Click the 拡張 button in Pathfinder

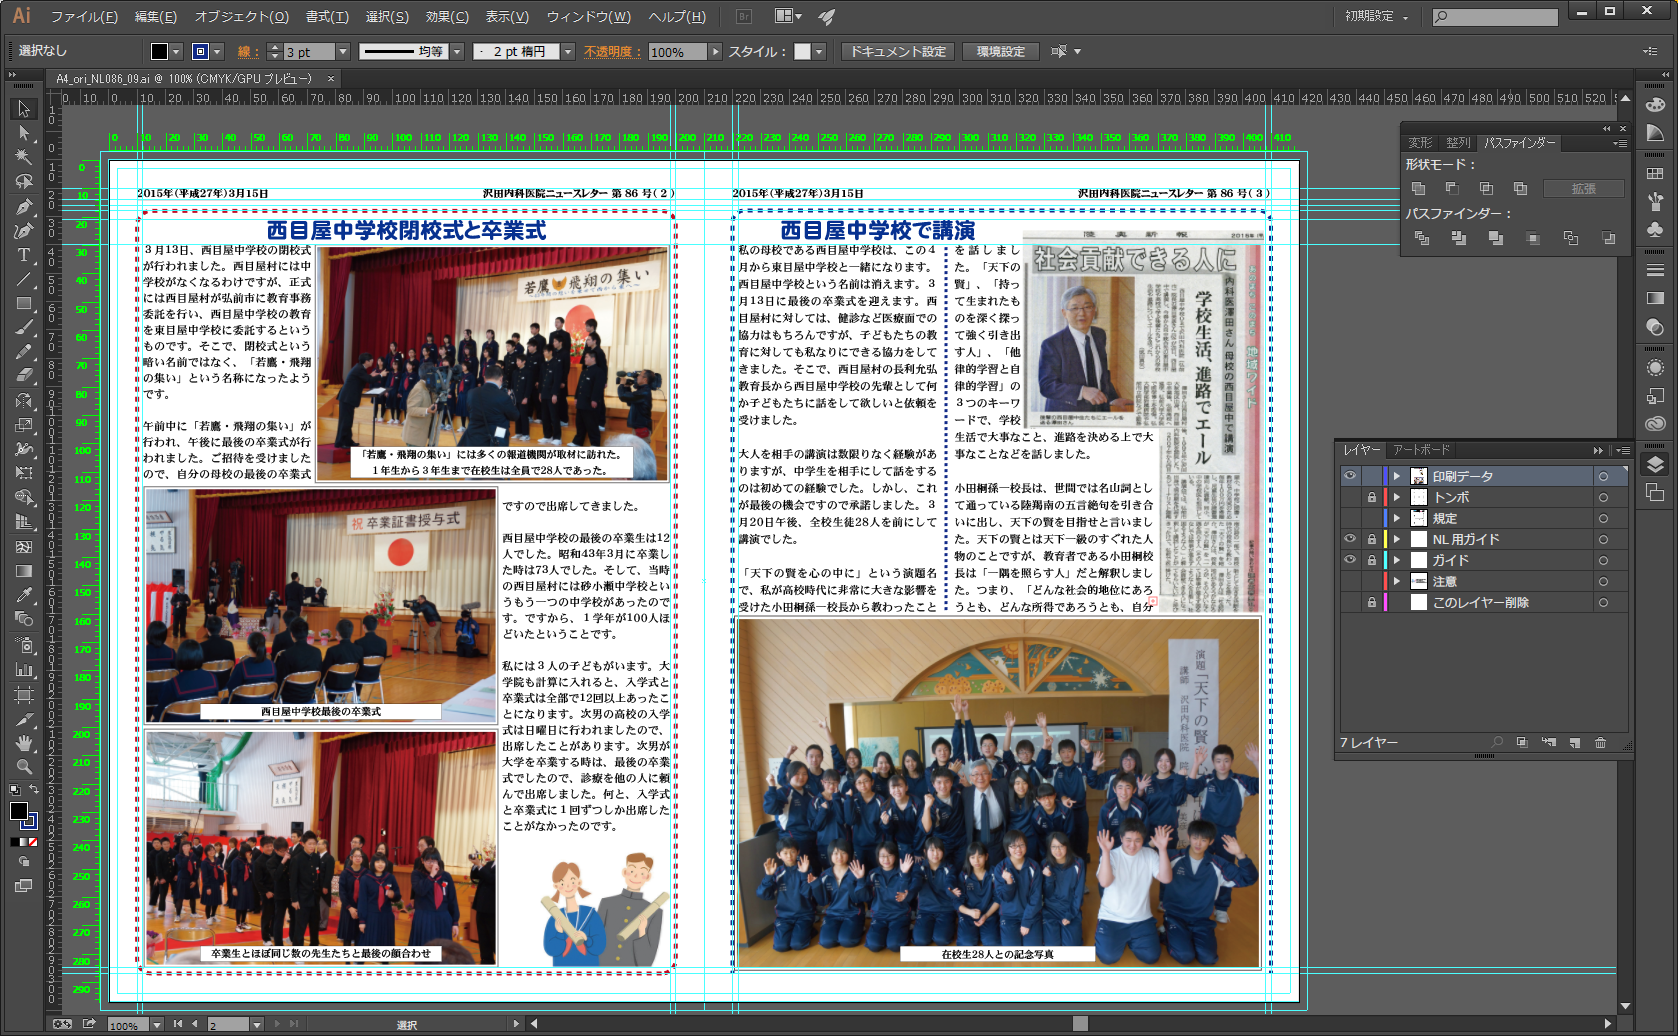tap(1583, 189)
